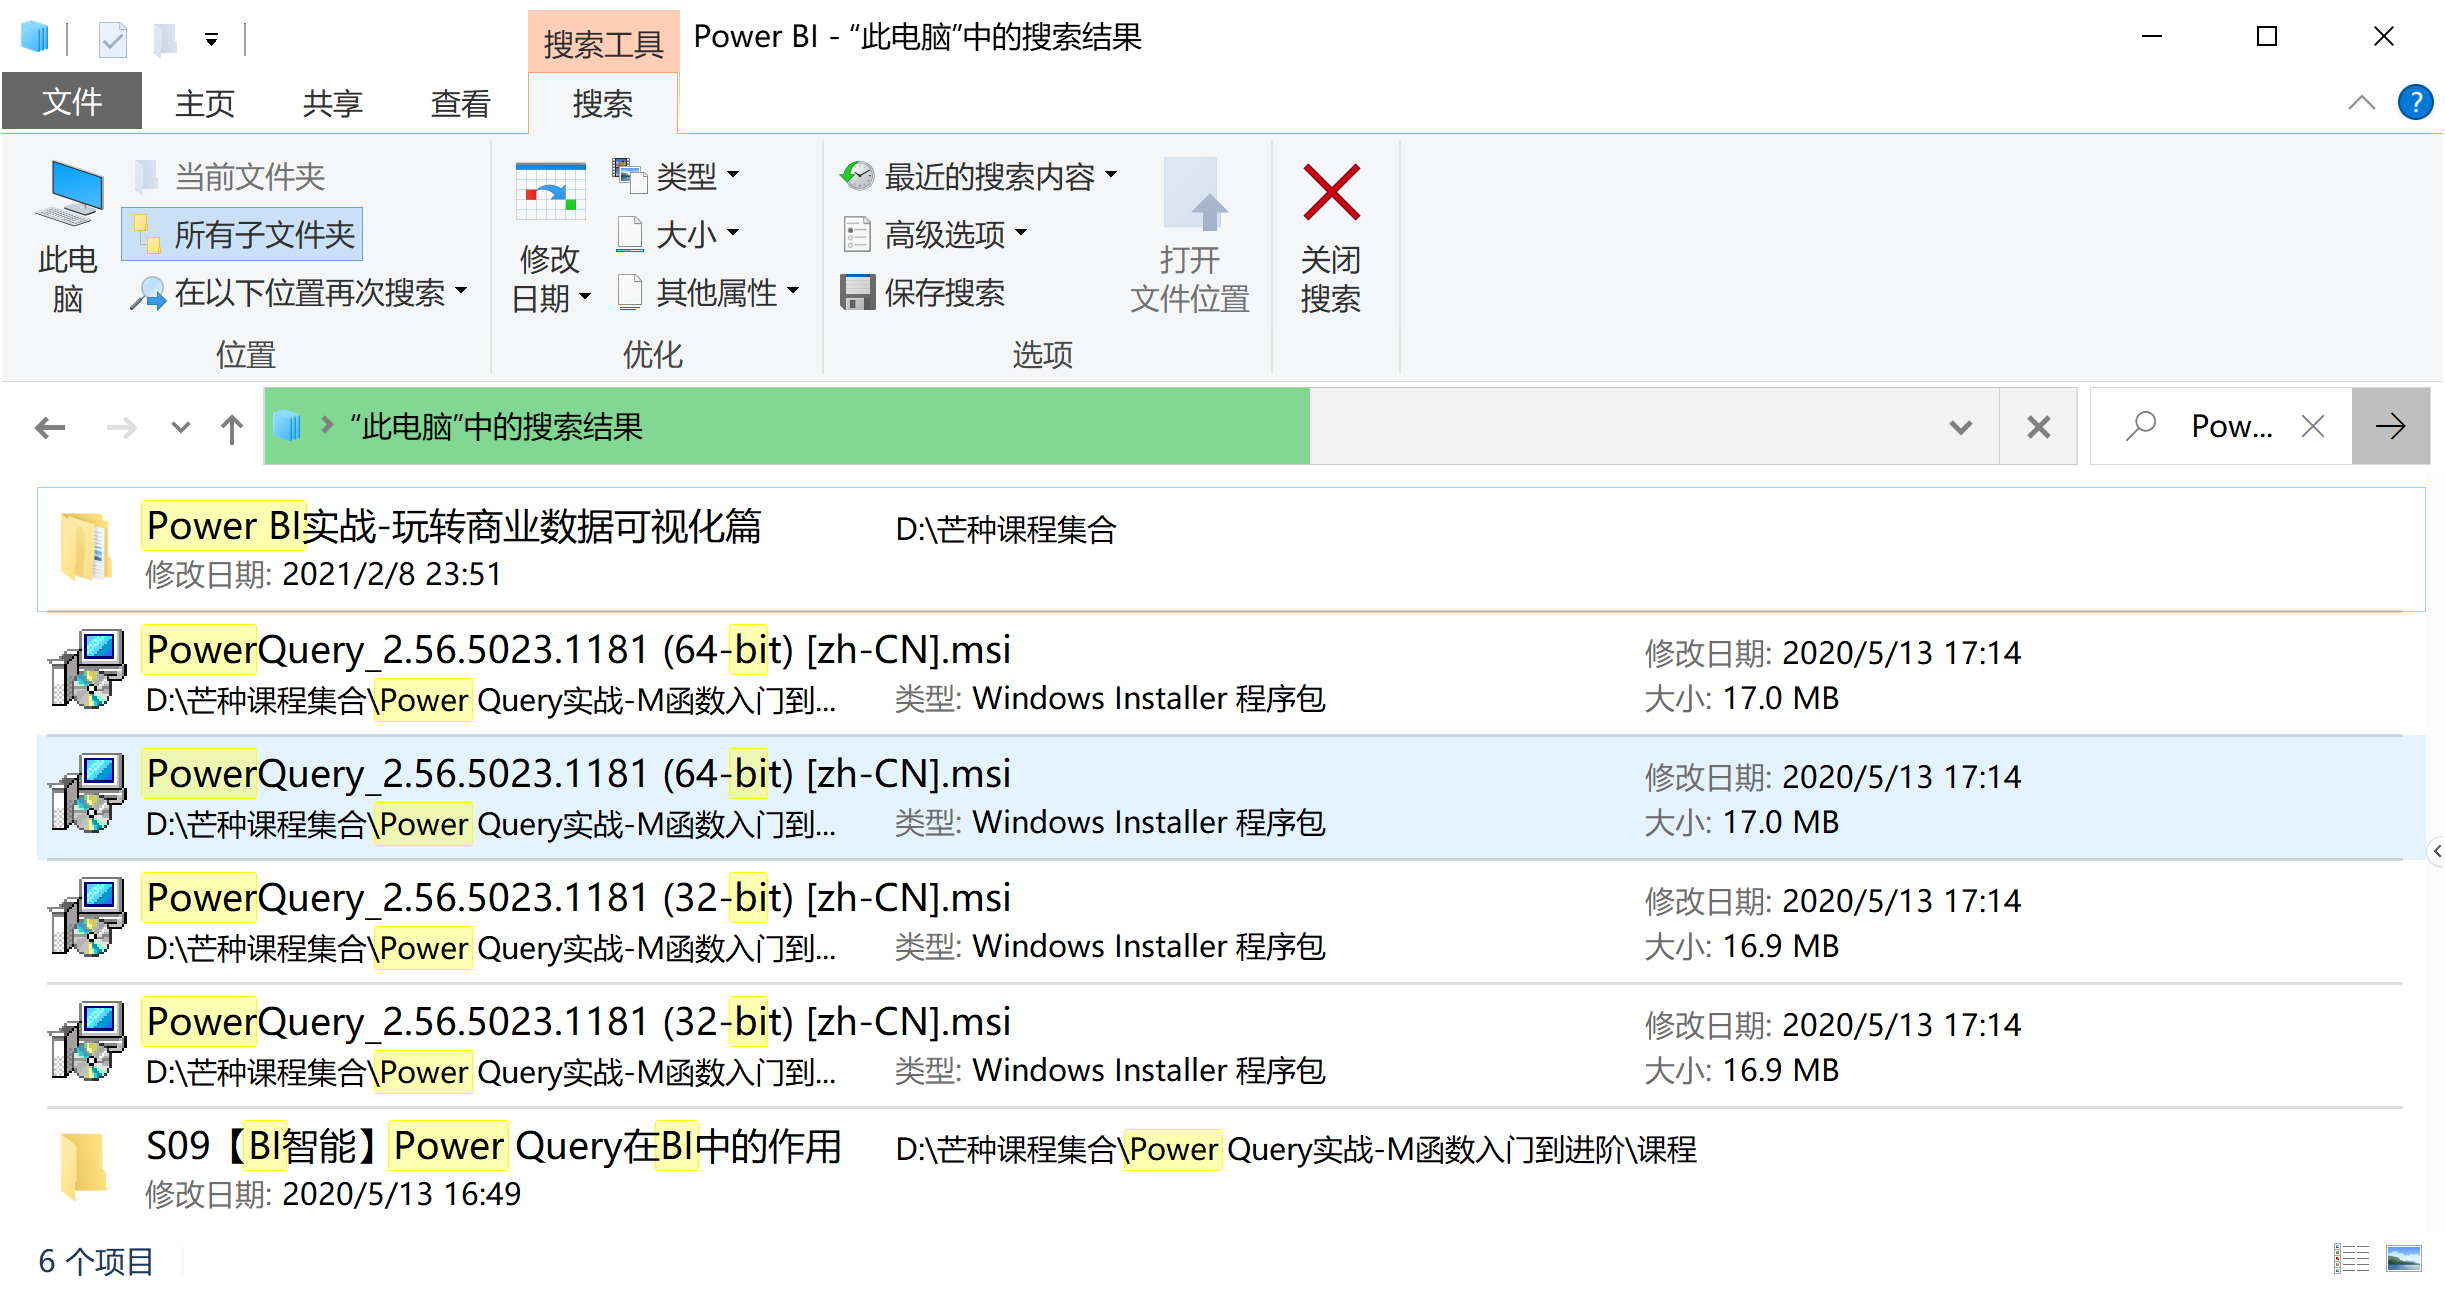
Task: Select Power BI实战-玩转商业数据可视化篇 folder name
Action: click(x=454, y=526)
